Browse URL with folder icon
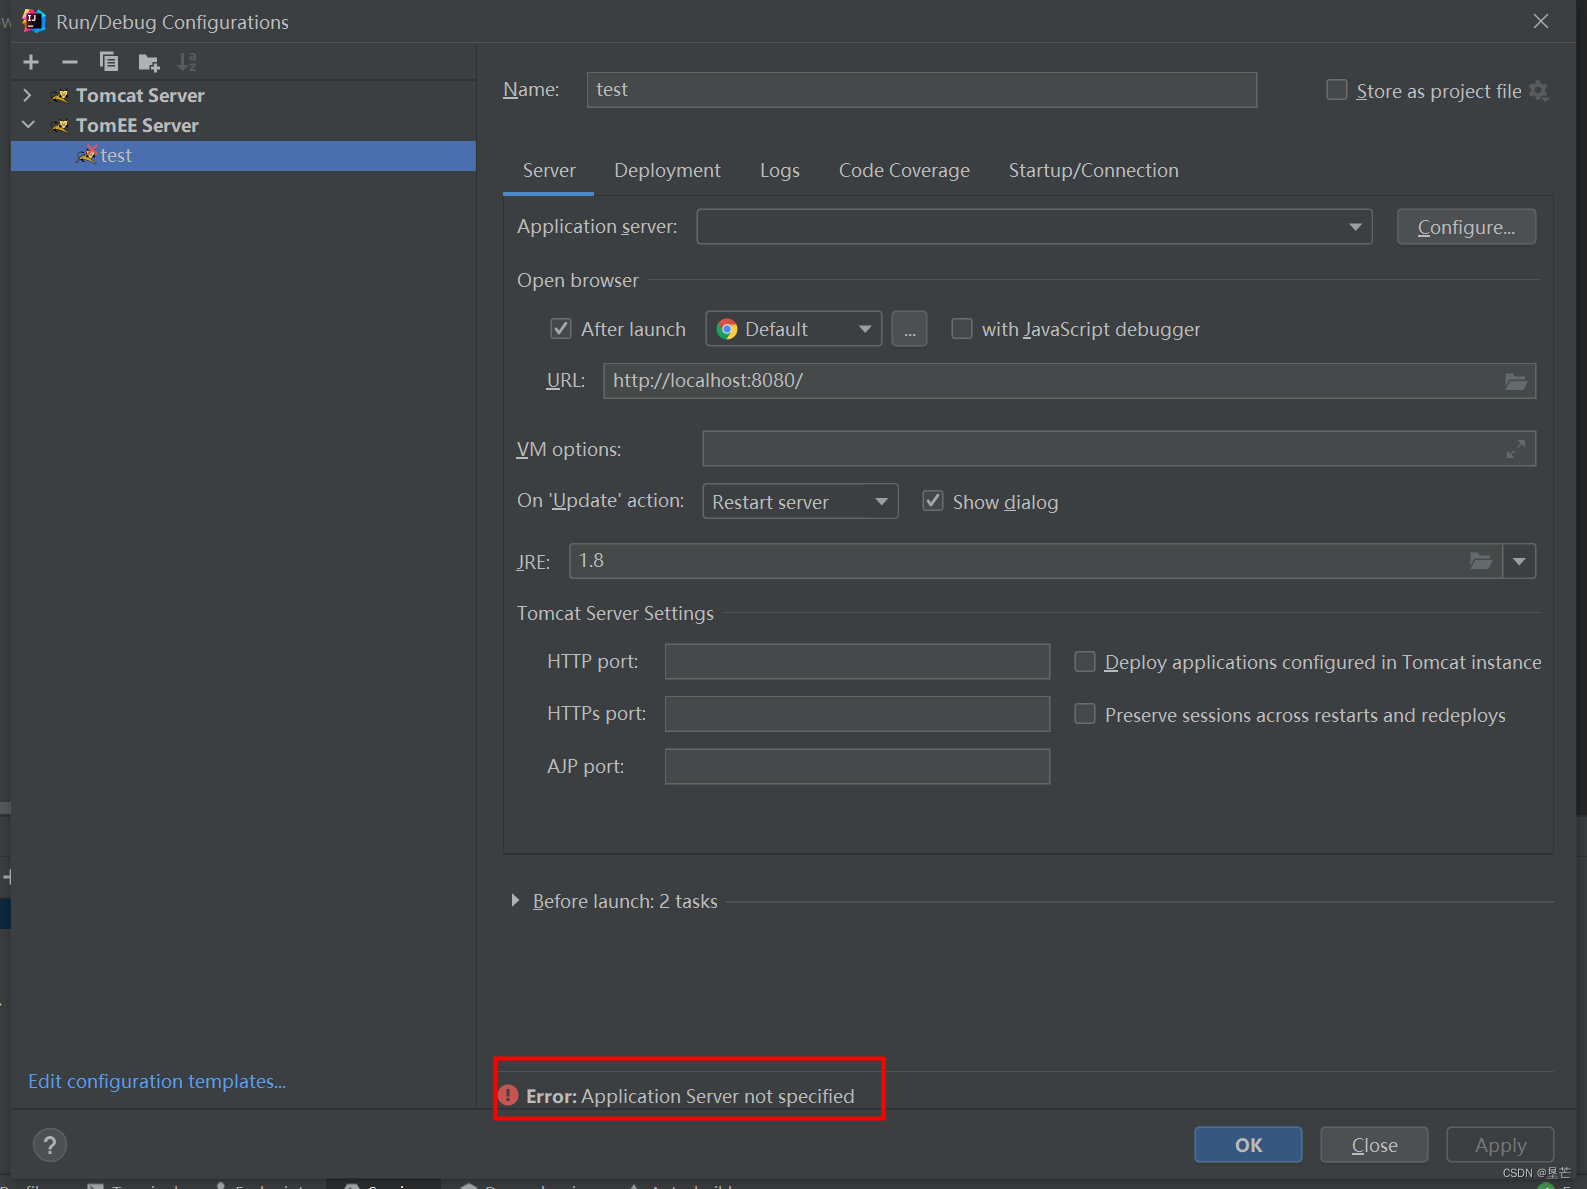 [x=1516, y=381]
